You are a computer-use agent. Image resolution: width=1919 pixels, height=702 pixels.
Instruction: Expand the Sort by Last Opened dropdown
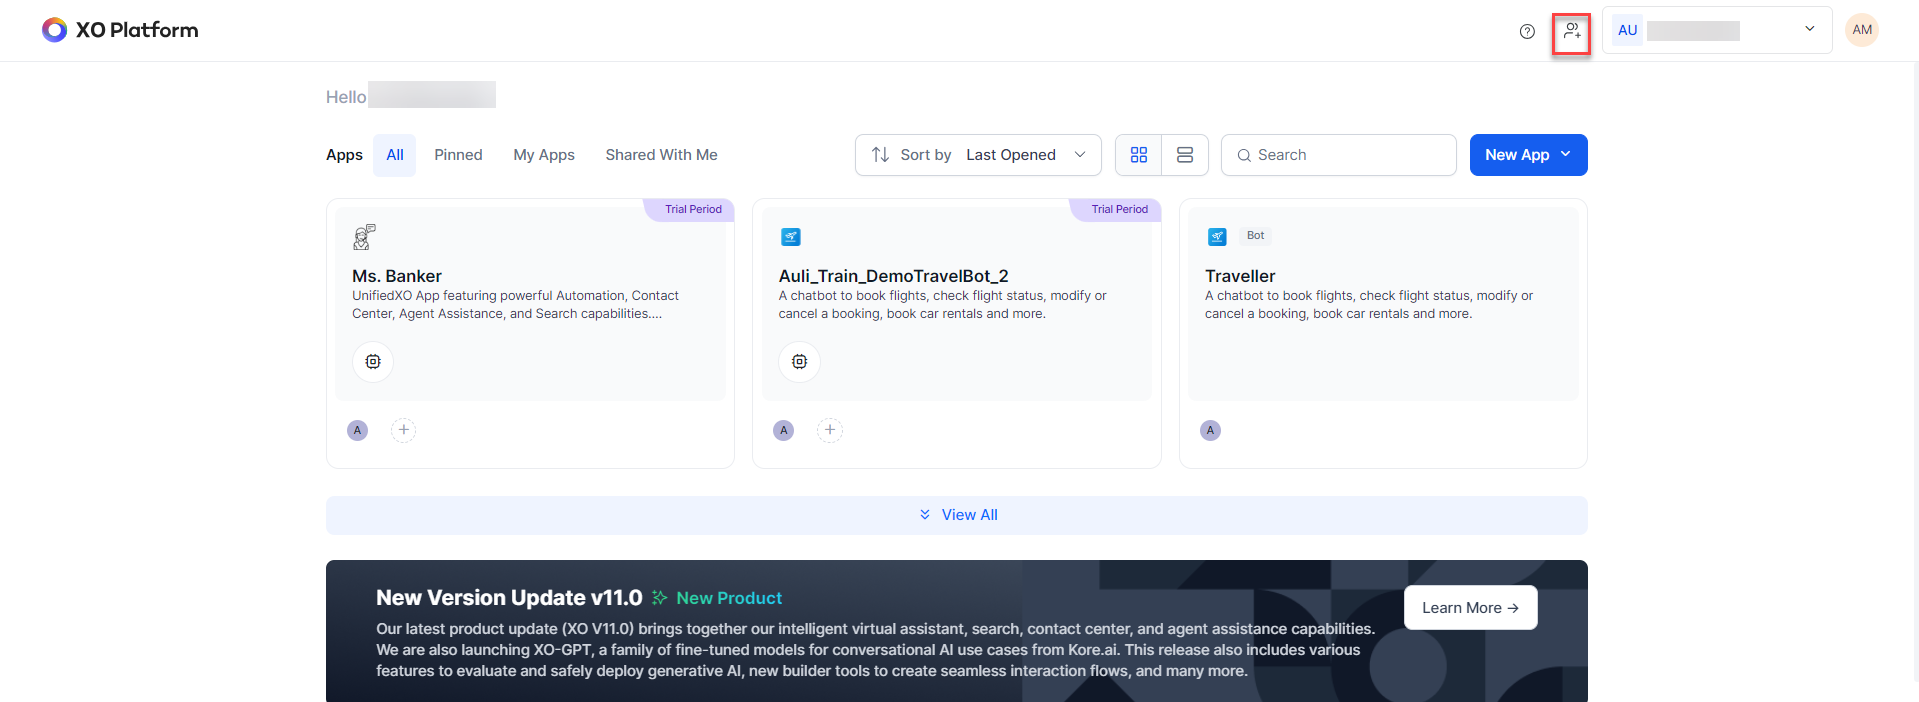tap(977, 155)
